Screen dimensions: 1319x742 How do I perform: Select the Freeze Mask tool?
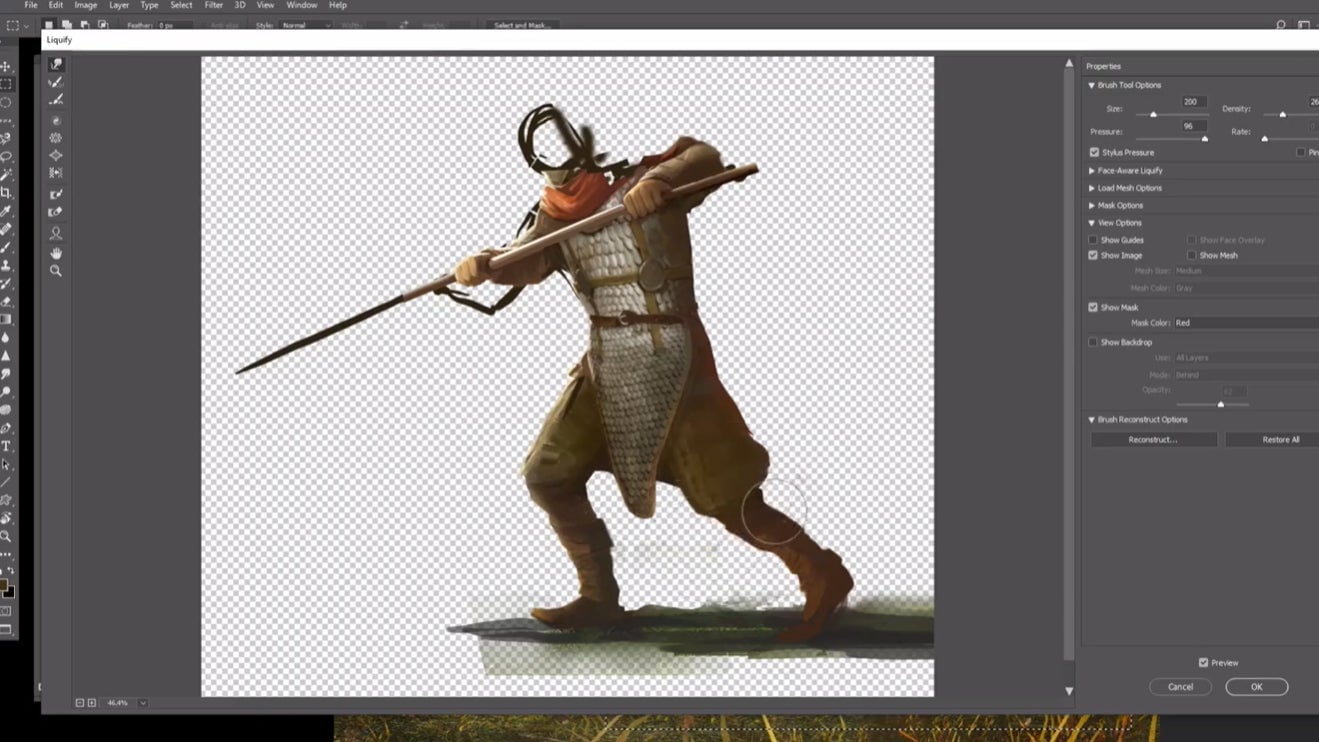tap(56, 195)
